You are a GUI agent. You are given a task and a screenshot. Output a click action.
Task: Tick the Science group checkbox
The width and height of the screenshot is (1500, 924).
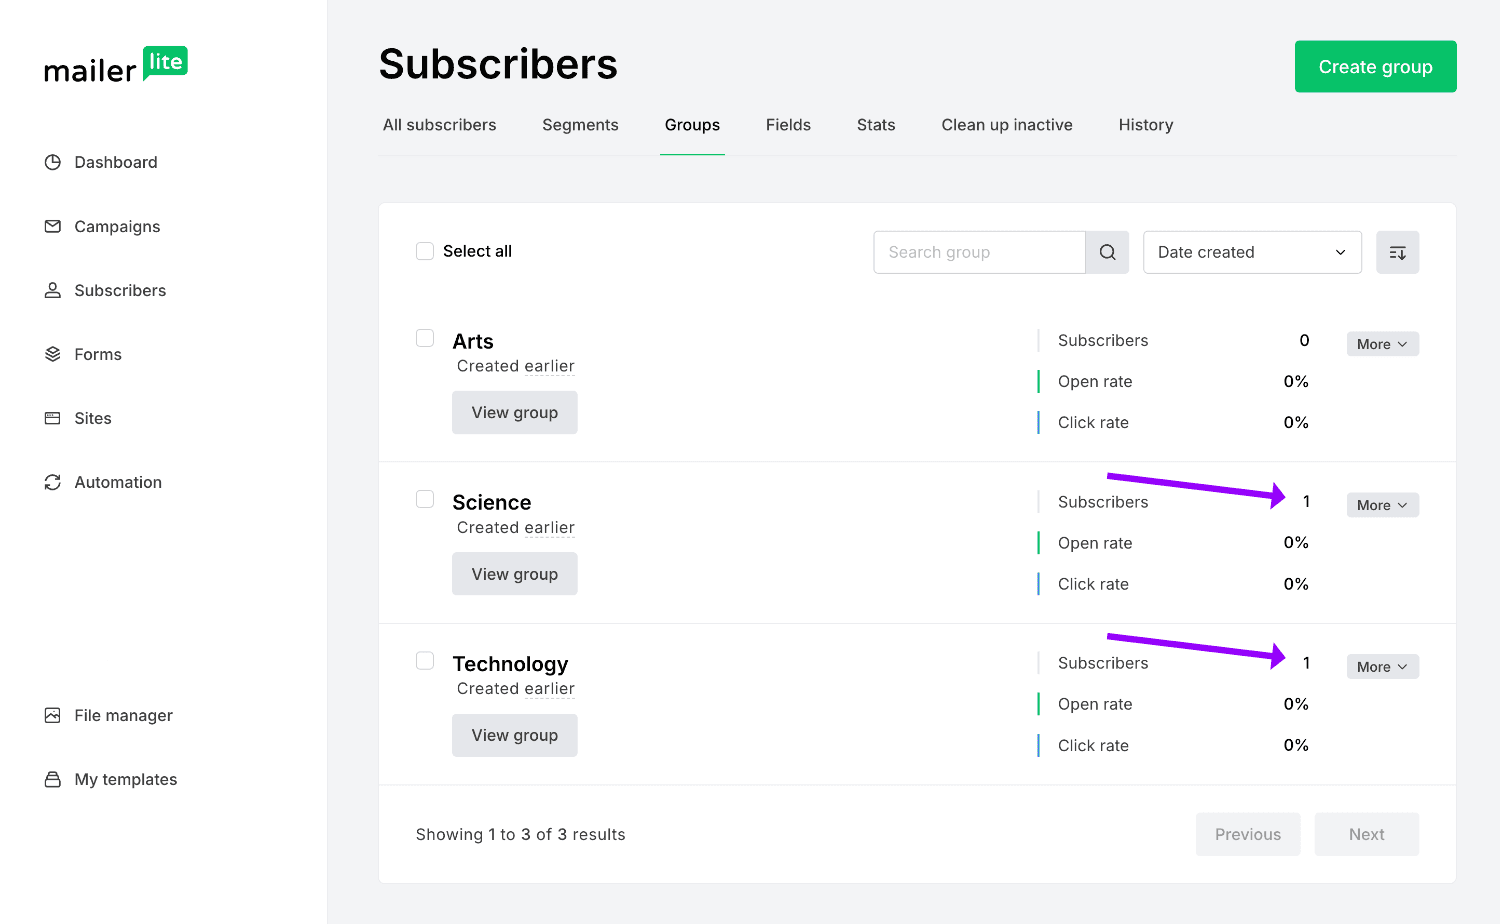click(425, 499)
